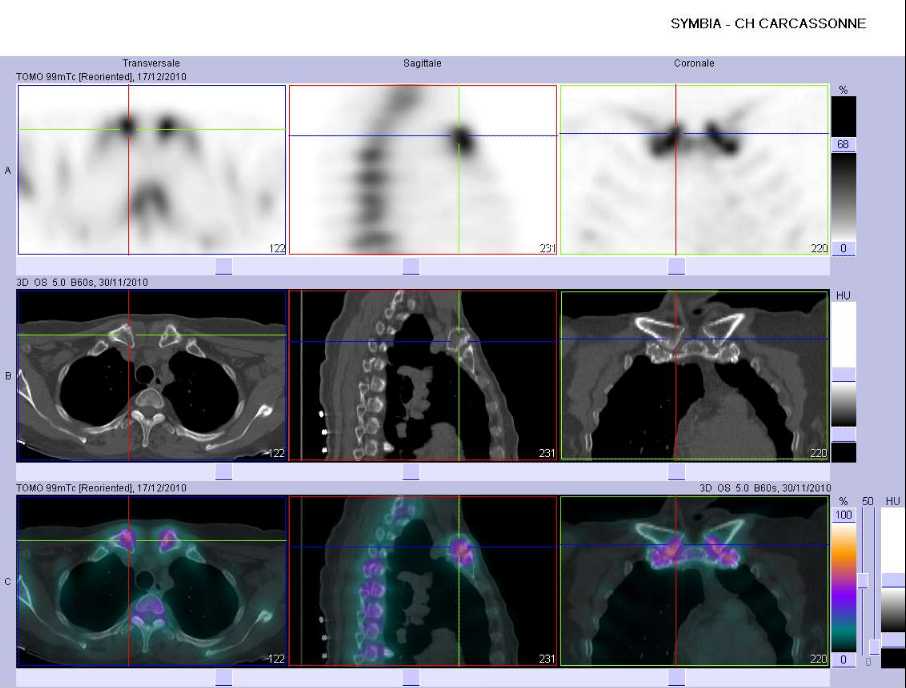Grab the slice slider handle under row C transversal
Screen dimensions: 906x688
(x=224, y=678)
